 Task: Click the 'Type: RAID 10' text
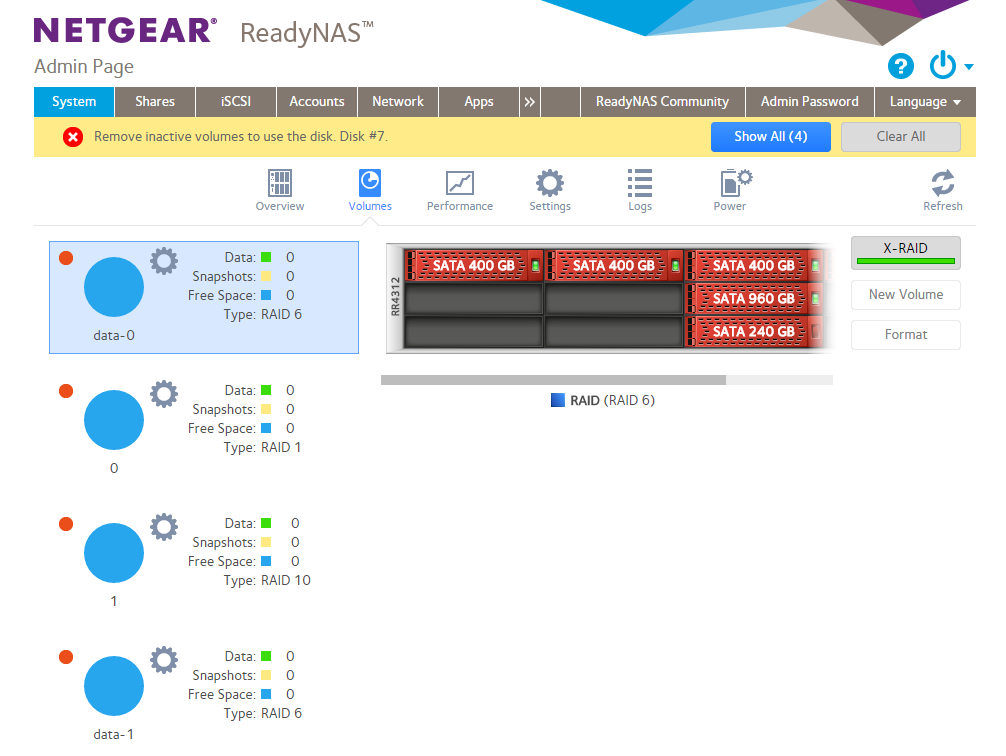(267, 580)
